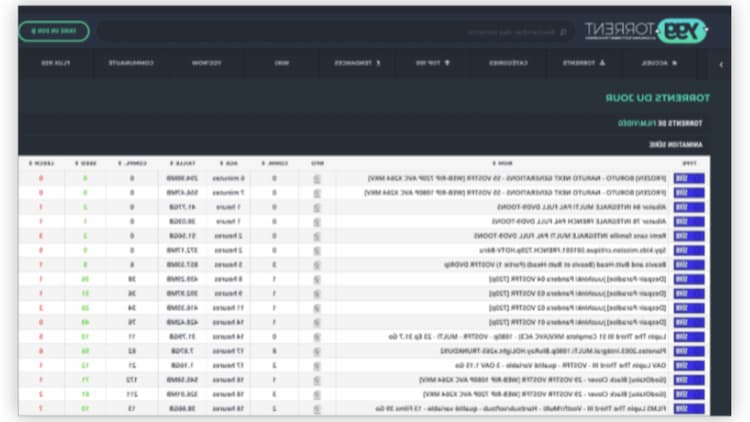Open NFO icon for Juushinki Pandora 01 row

[x=316, y=322]
